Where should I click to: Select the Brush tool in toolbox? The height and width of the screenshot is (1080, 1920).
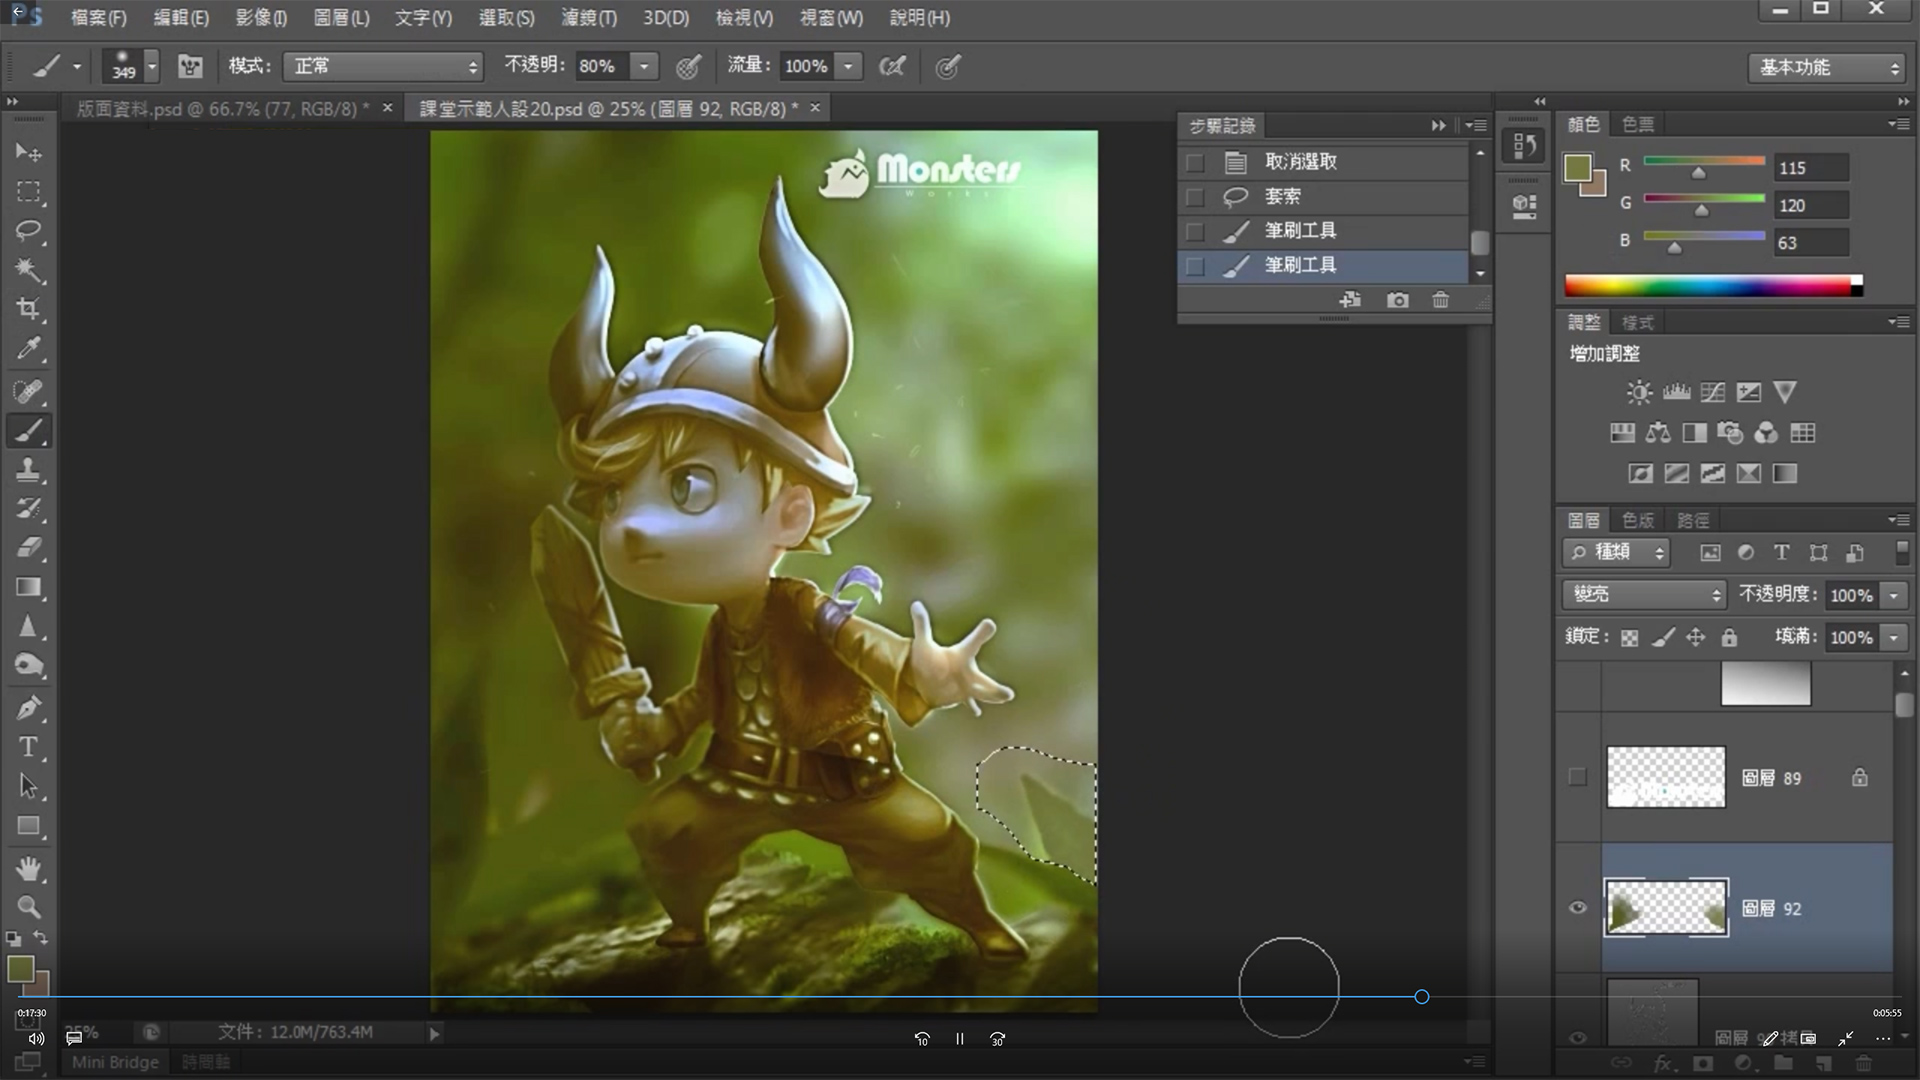[28, 431]
